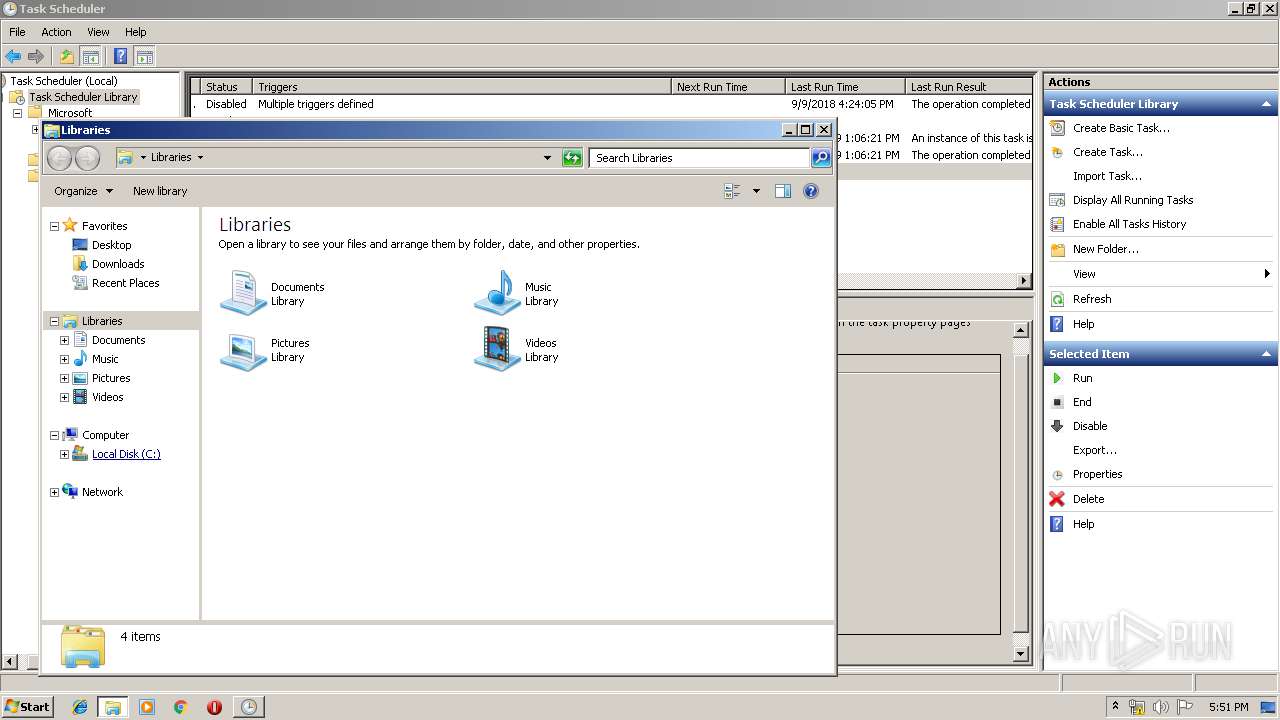The width and height of the screenshot is (1280, 720).
Task: Open the Organize dropdown menu
Action: pos(83,191)
